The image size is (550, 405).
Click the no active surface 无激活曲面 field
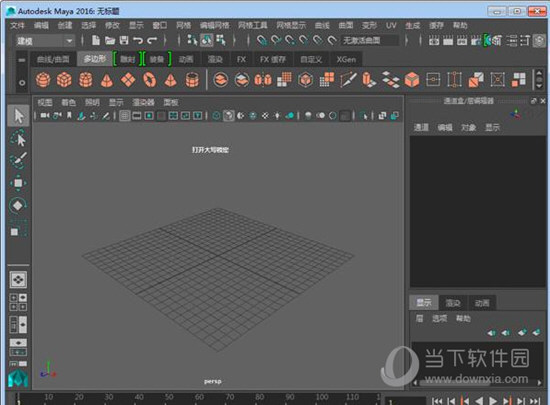[370, 40]
